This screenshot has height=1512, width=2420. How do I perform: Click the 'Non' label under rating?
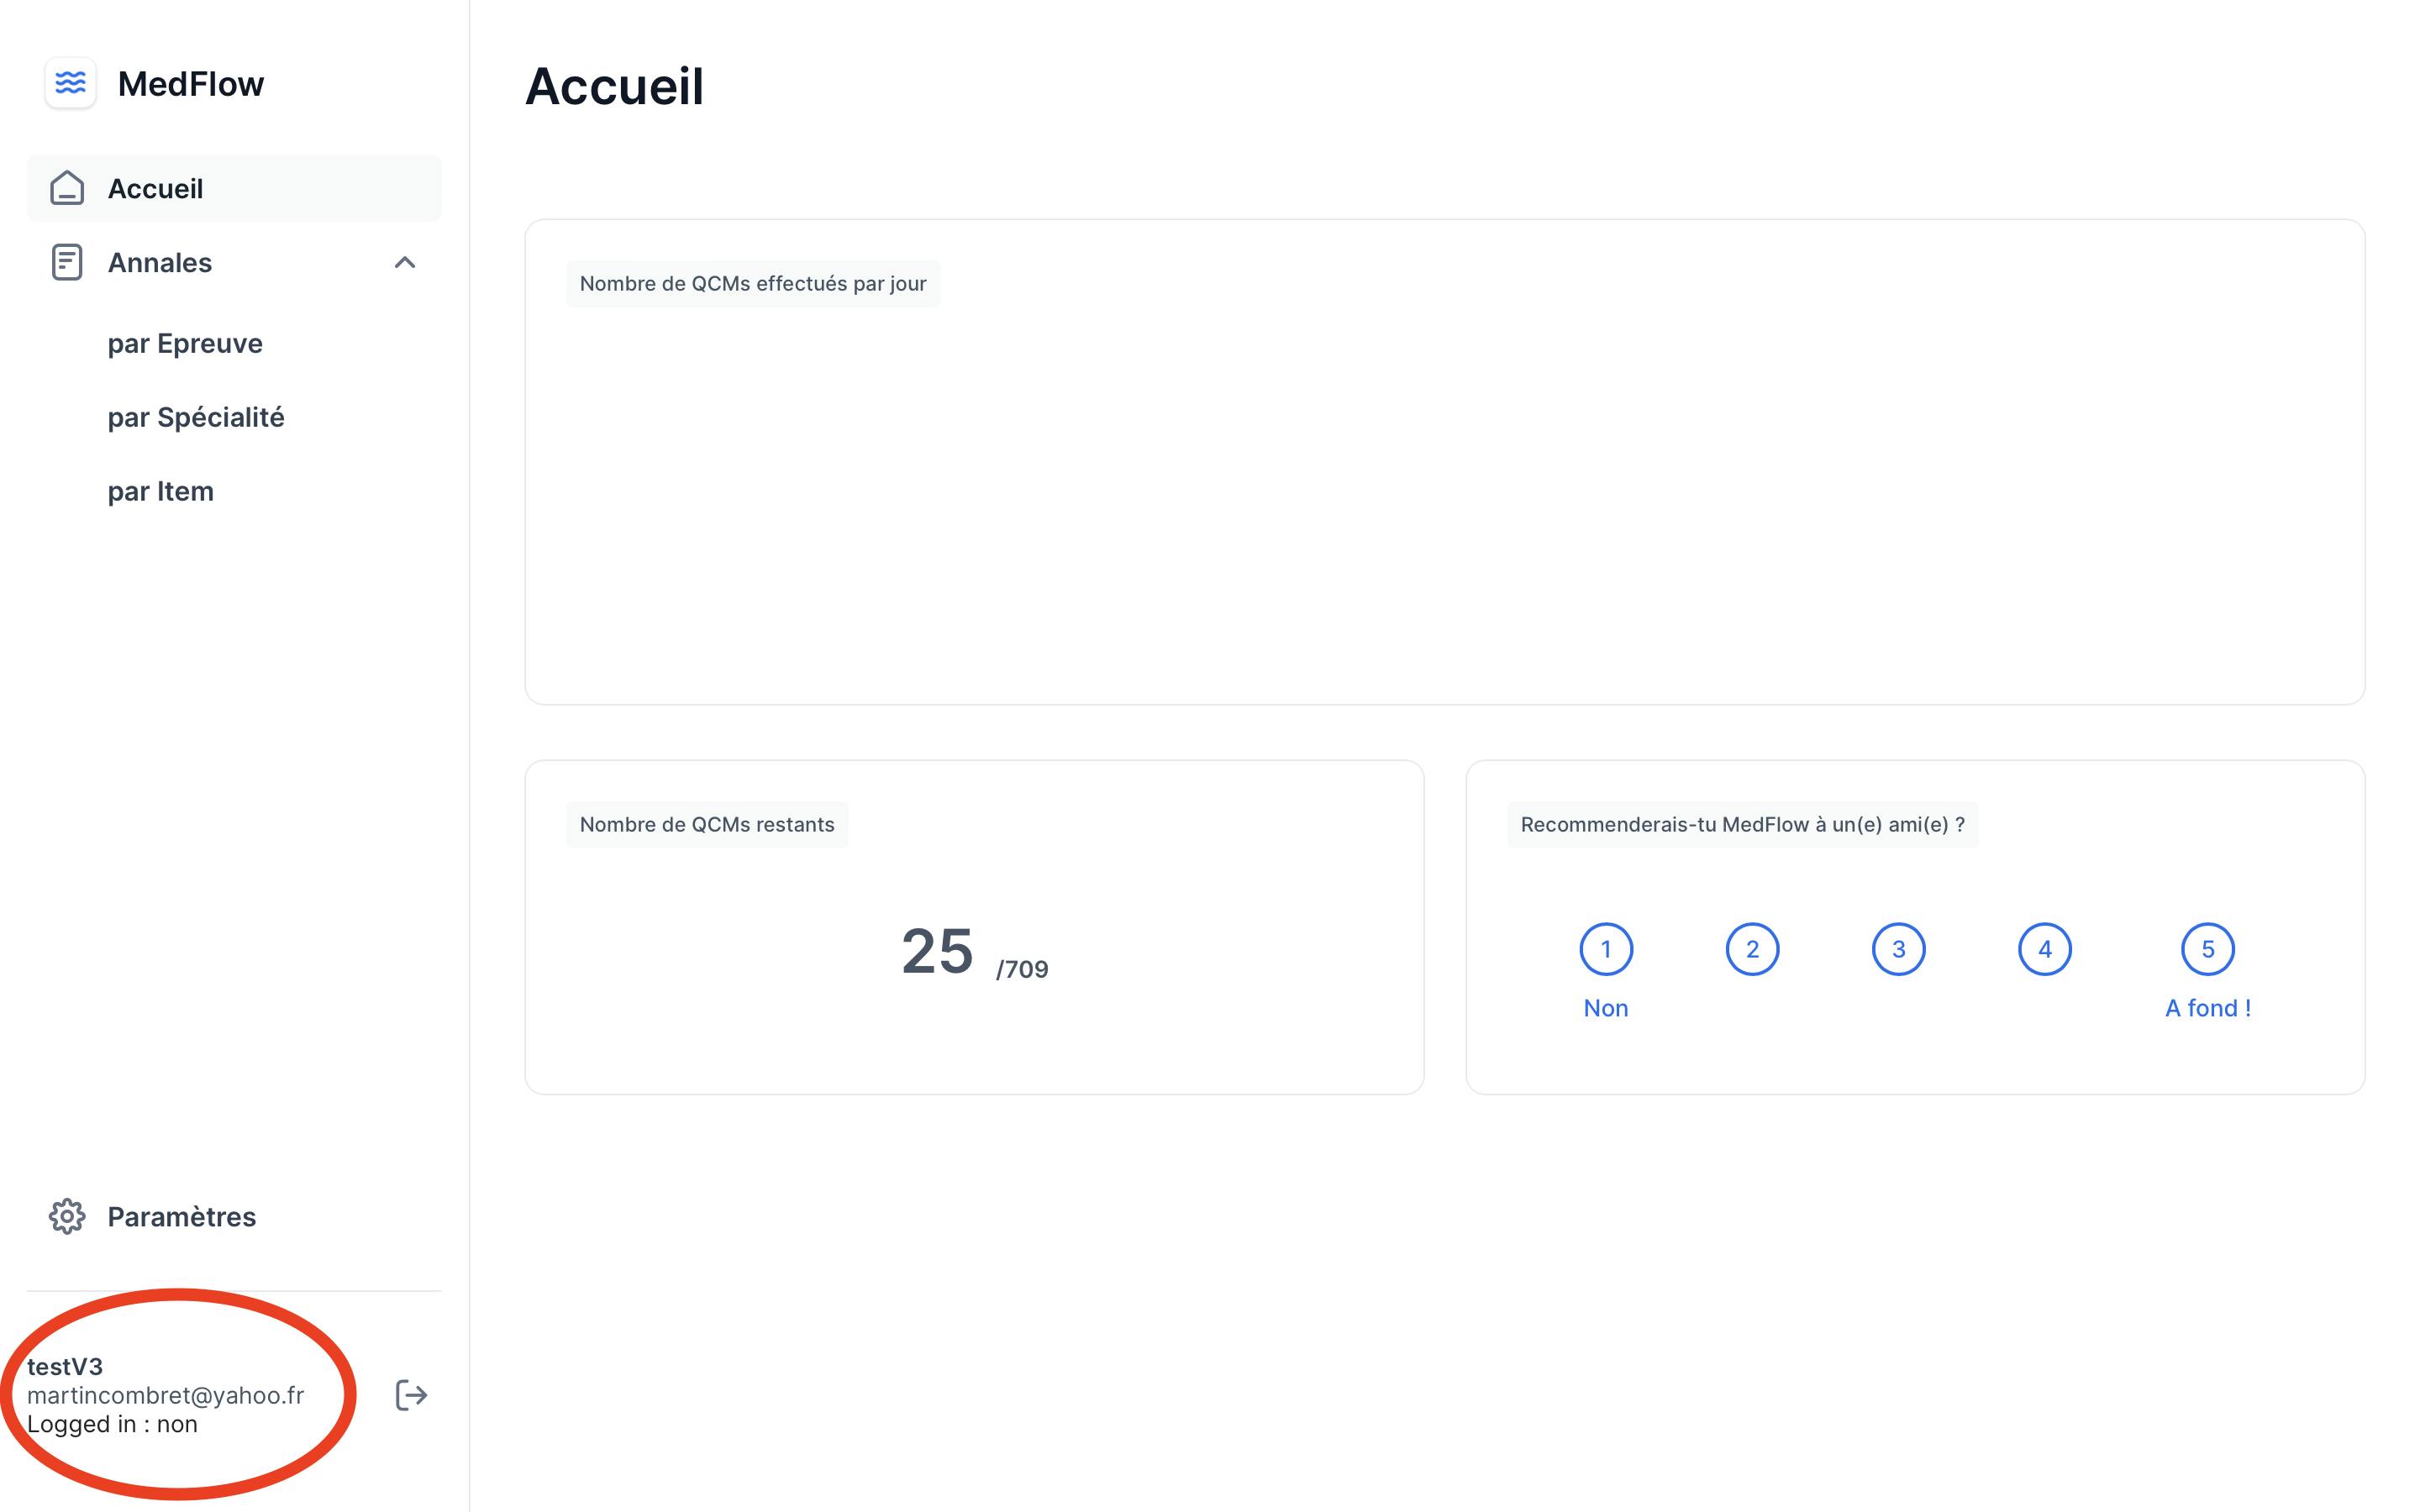[1605, 1008]
